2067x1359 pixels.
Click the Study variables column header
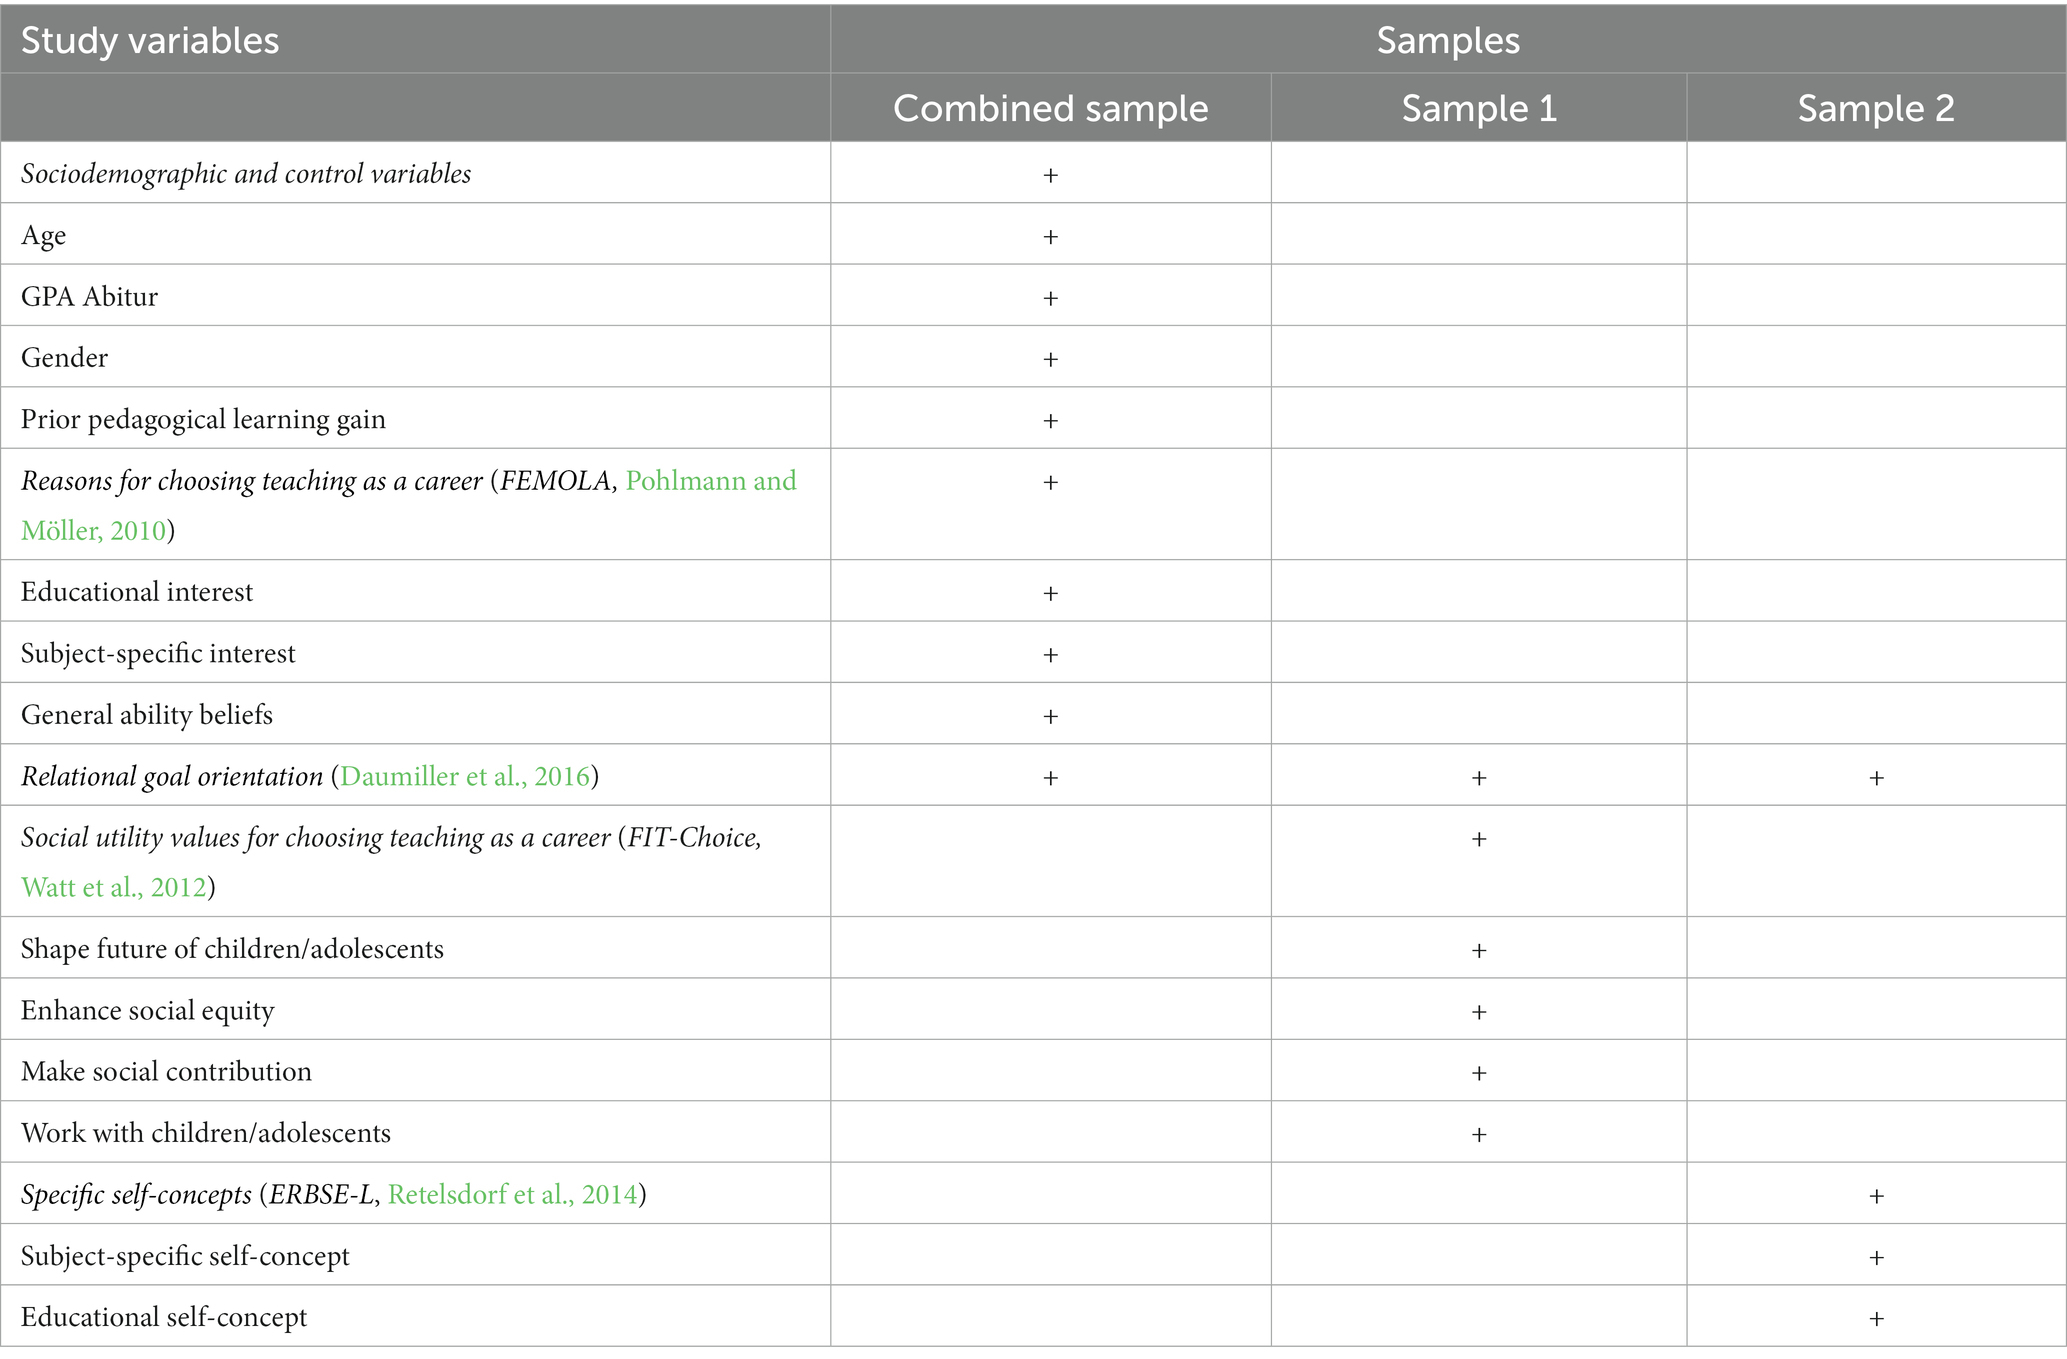tap(150, 40)
